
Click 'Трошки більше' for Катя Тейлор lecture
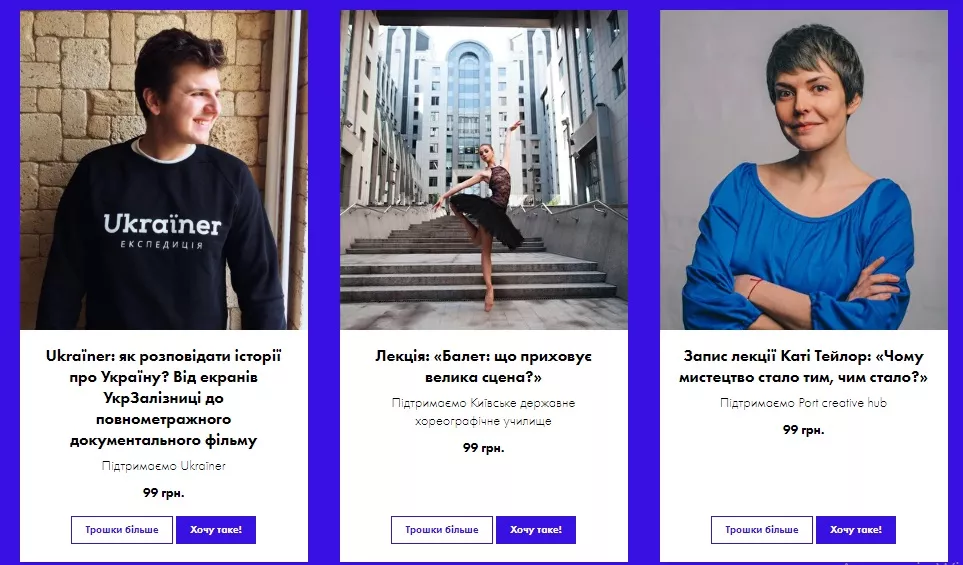tap(762, 530)
